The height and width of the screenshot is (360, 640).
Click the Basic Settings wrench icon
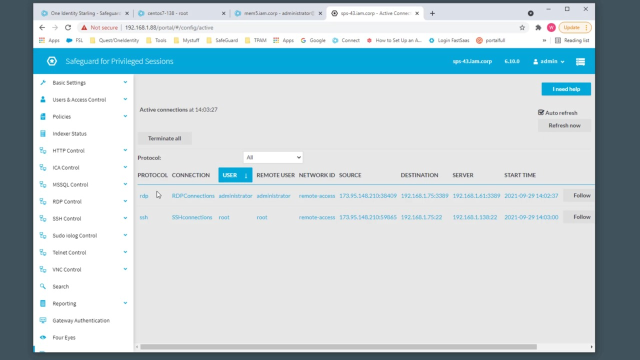pos(43,82)
